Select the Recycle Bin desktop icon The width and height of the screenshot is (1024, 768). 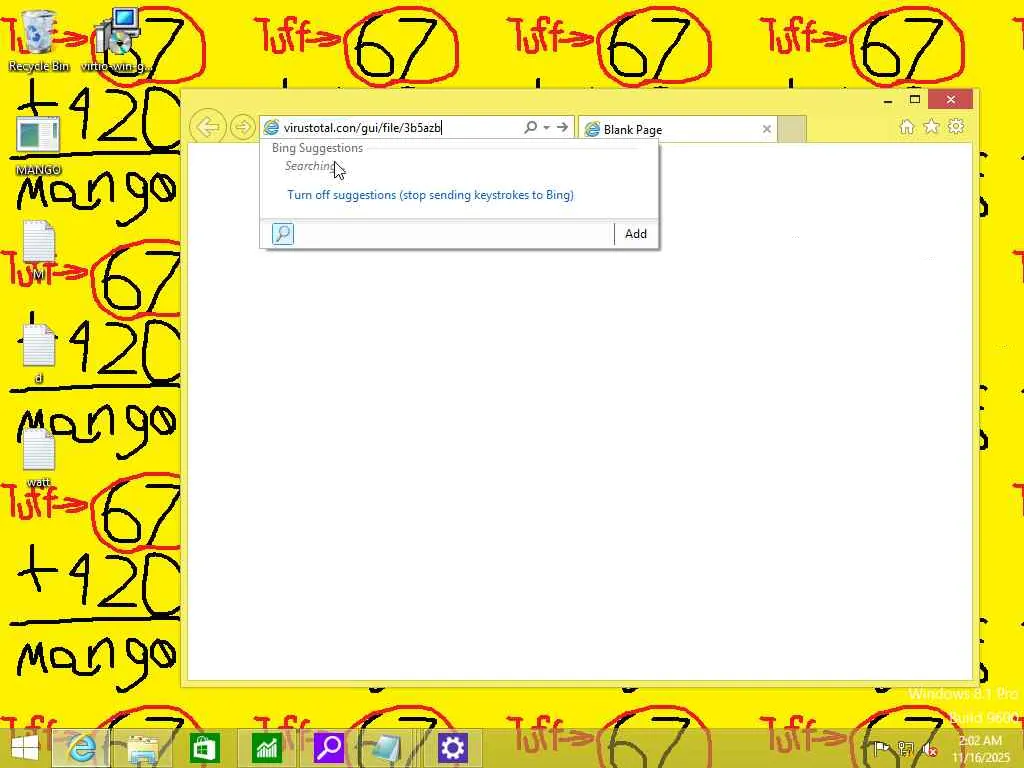39,40
